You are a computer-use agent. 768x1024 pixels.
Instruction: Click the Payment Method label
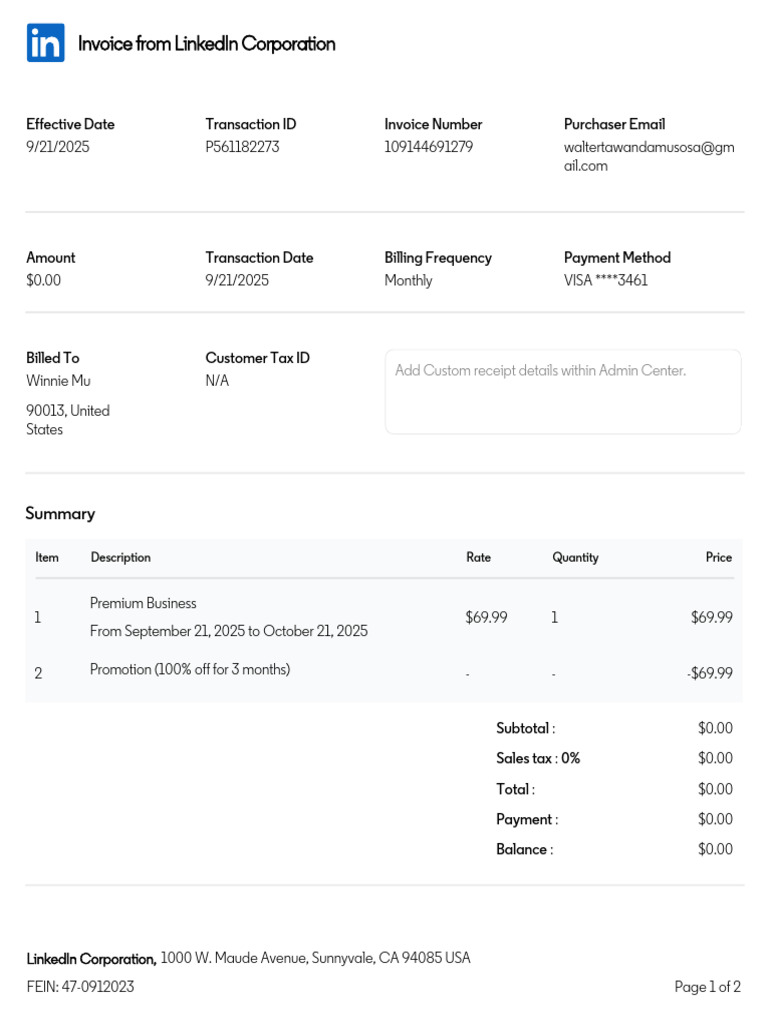(617, 257)
